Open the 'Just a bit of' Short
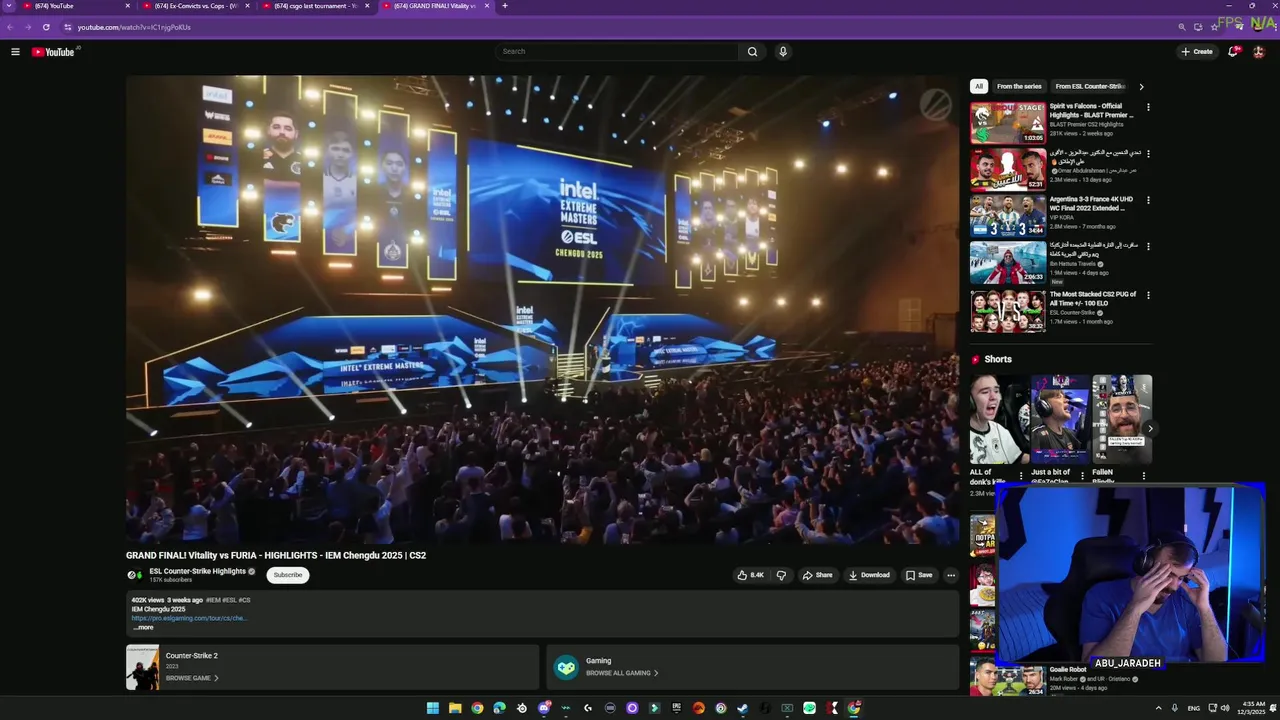The image size is (1280, 720). 1059,420
